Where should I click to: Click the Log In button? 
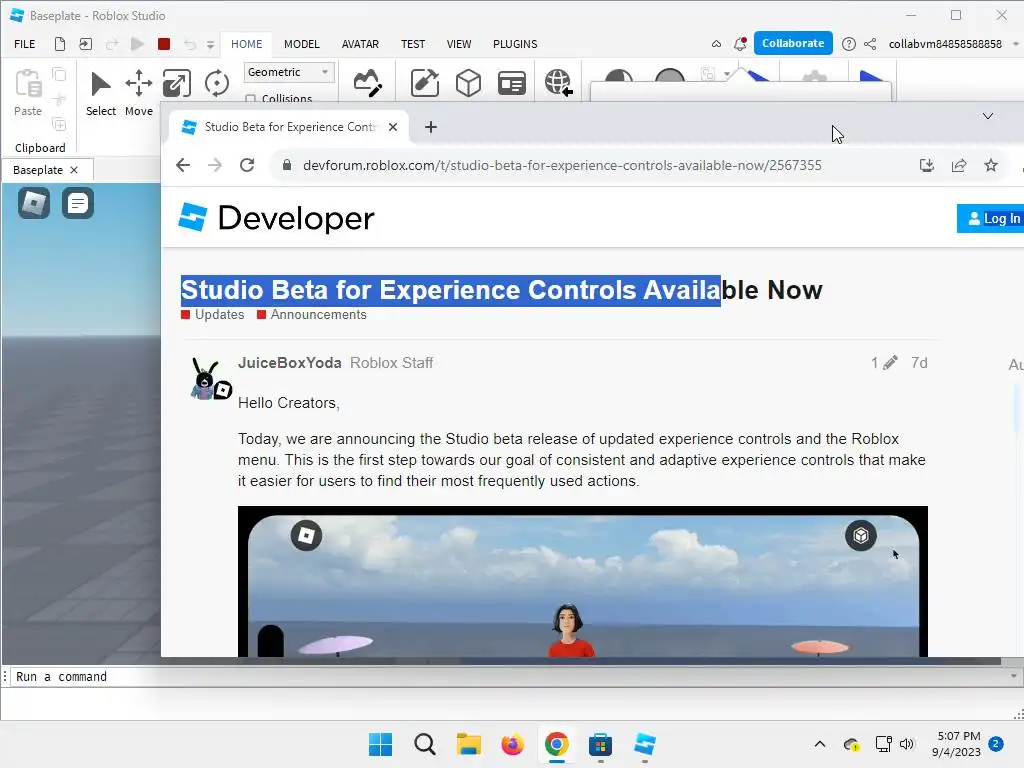click(x=991, y=219)
